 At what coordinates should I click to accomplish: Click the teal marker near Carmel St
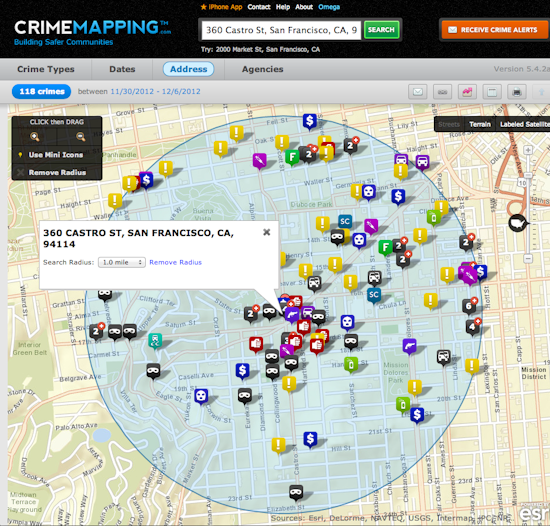click(155, 340)
